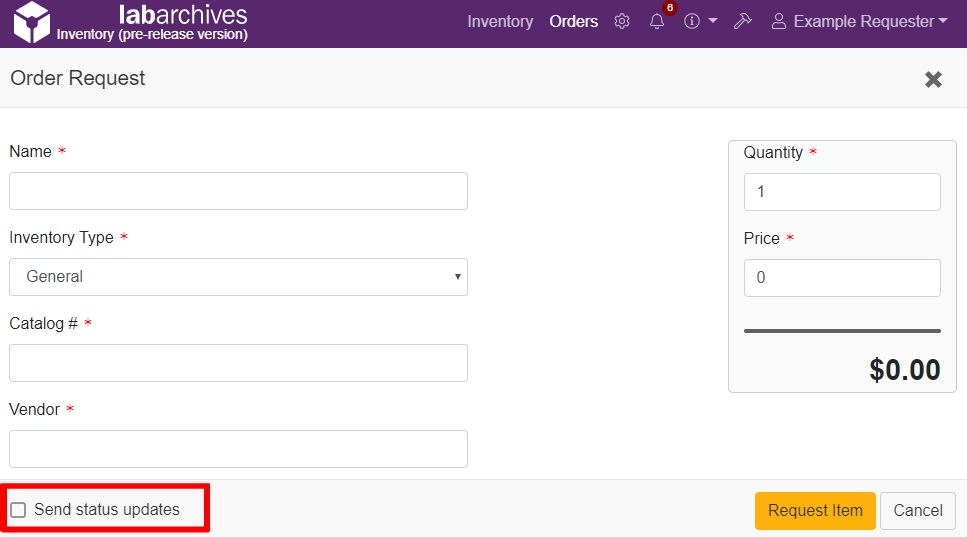Expand the Inventory Type dropdown
The width and height of the screenshot is (967, 537).
(238, 277)
